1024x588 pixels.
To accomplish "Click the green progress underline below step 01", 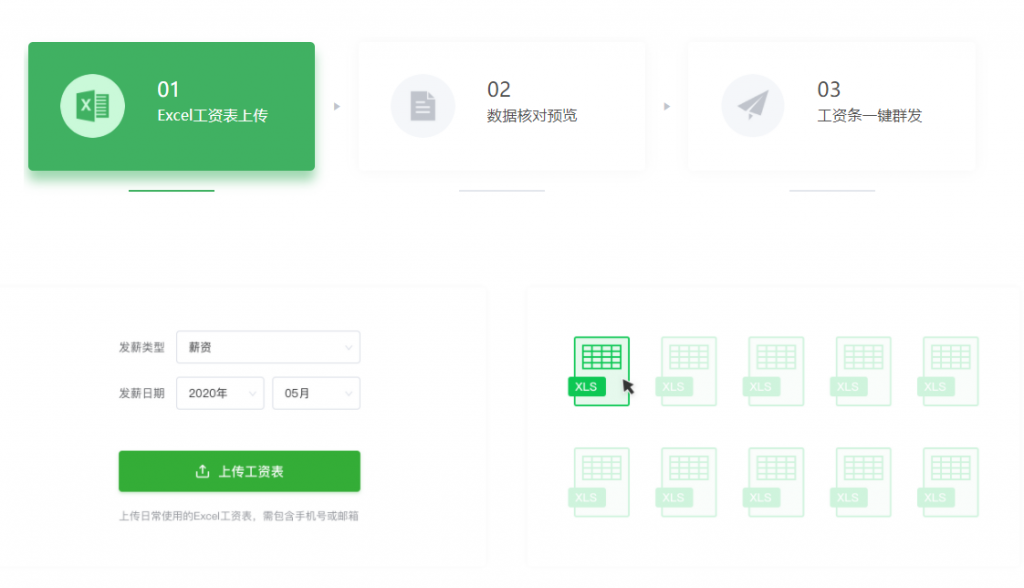I will click(171, 190).
